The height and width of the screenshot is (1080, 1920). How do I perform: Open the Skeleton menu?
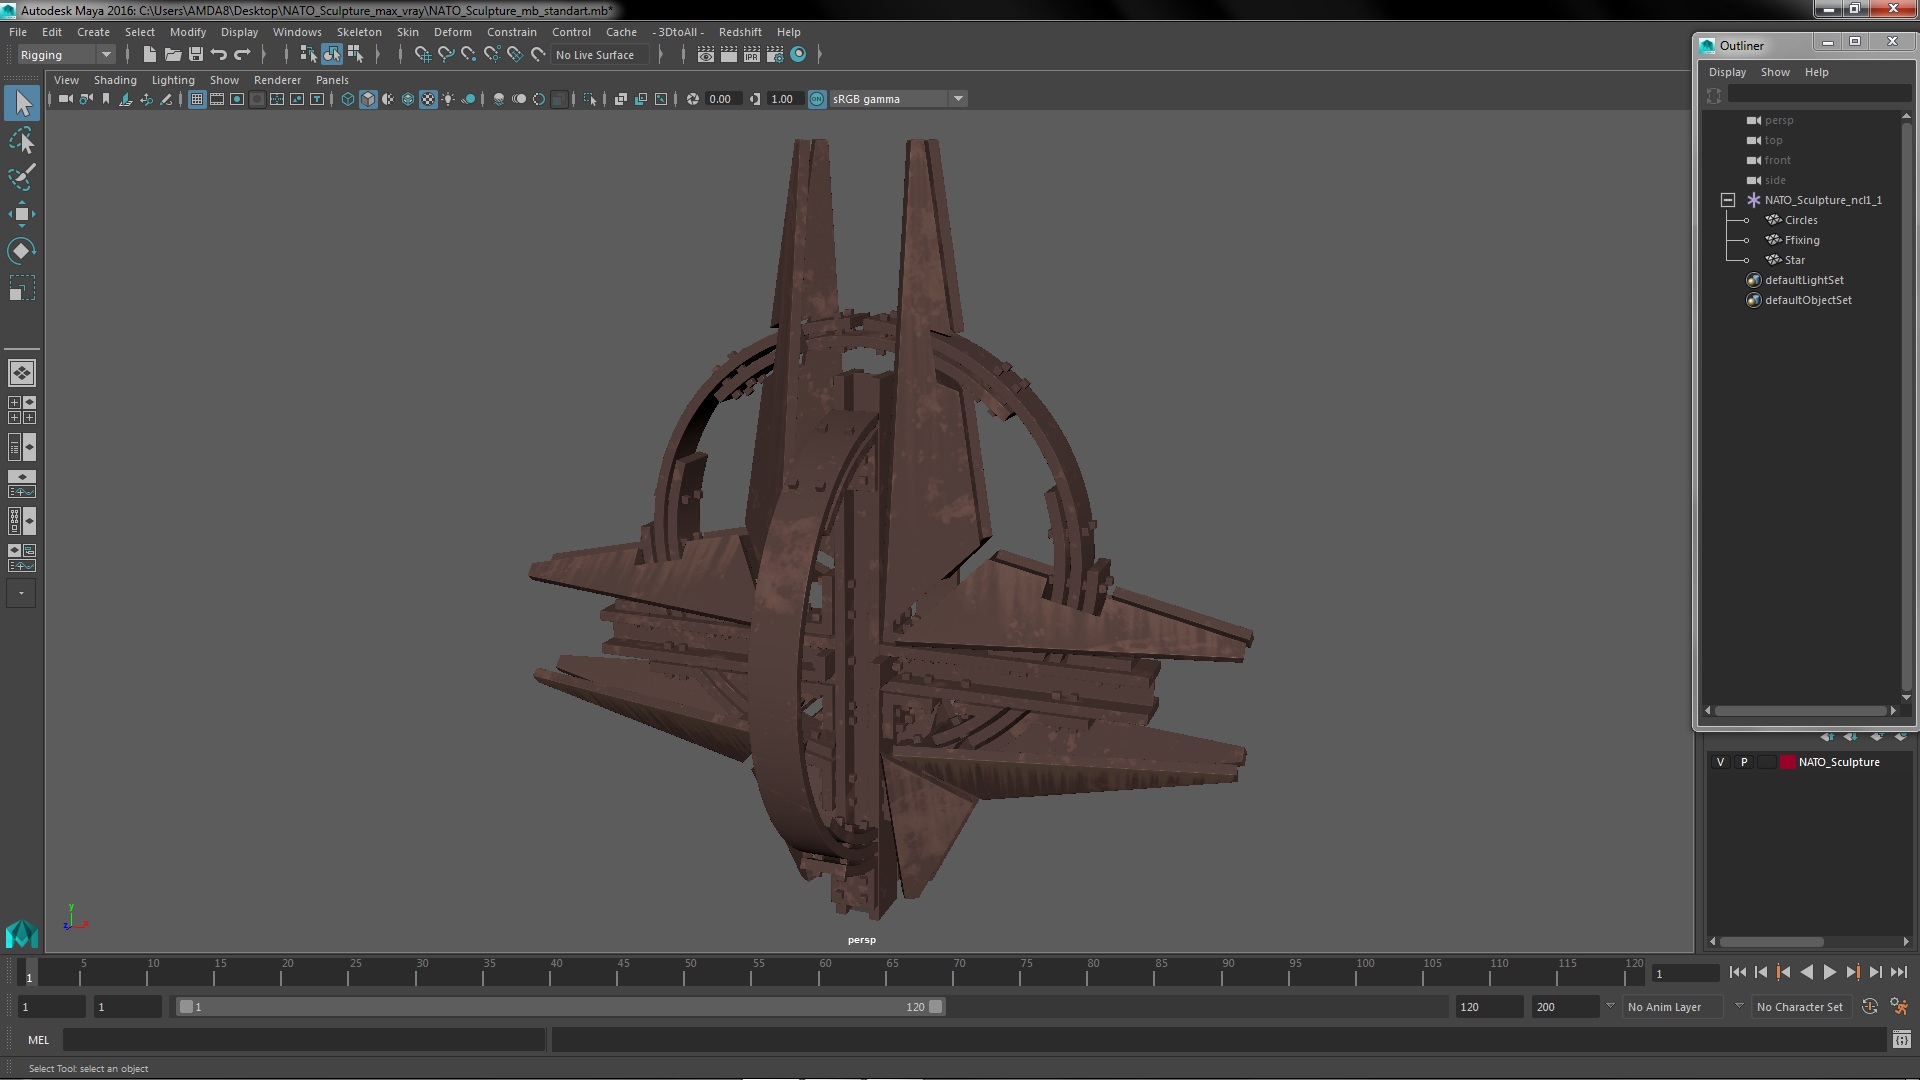359,32
